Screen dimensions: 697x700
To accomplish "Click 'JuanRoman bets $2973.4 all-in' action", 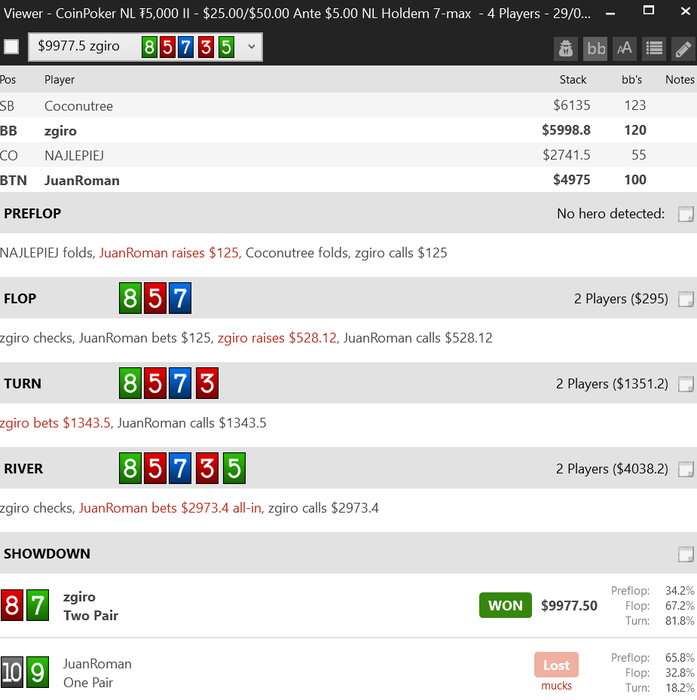I will (171, 508).
